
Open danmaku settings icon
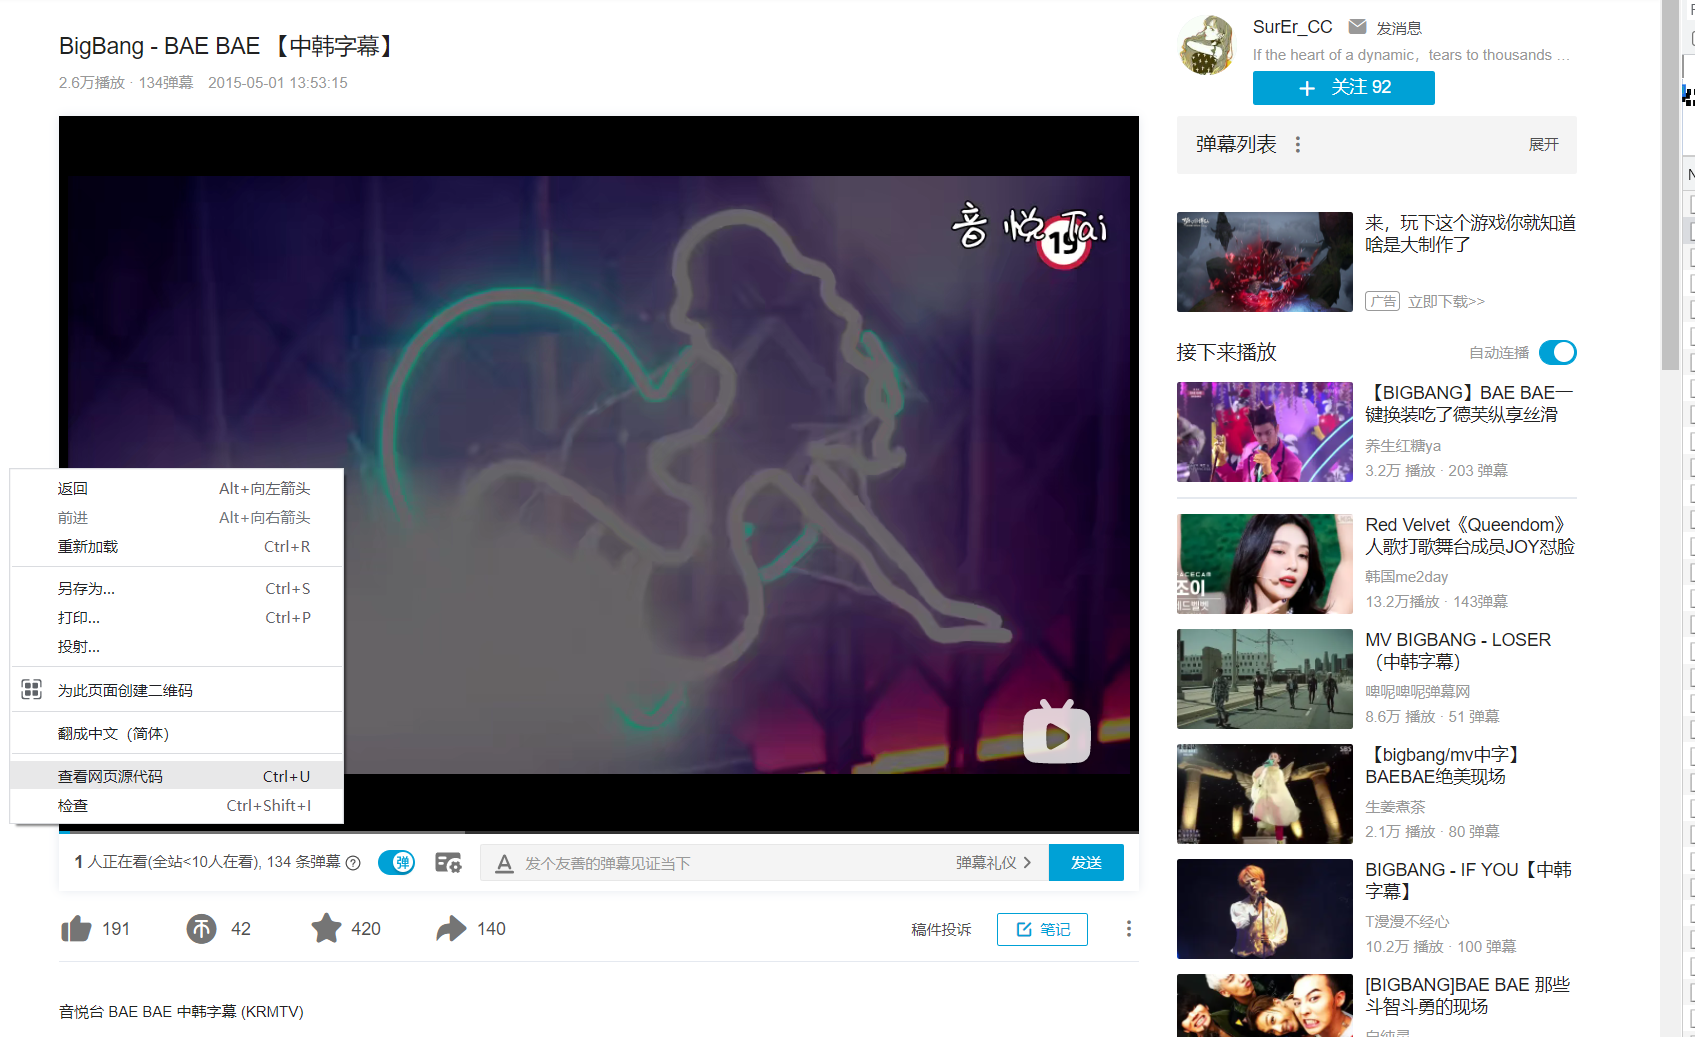pos(448,863)
